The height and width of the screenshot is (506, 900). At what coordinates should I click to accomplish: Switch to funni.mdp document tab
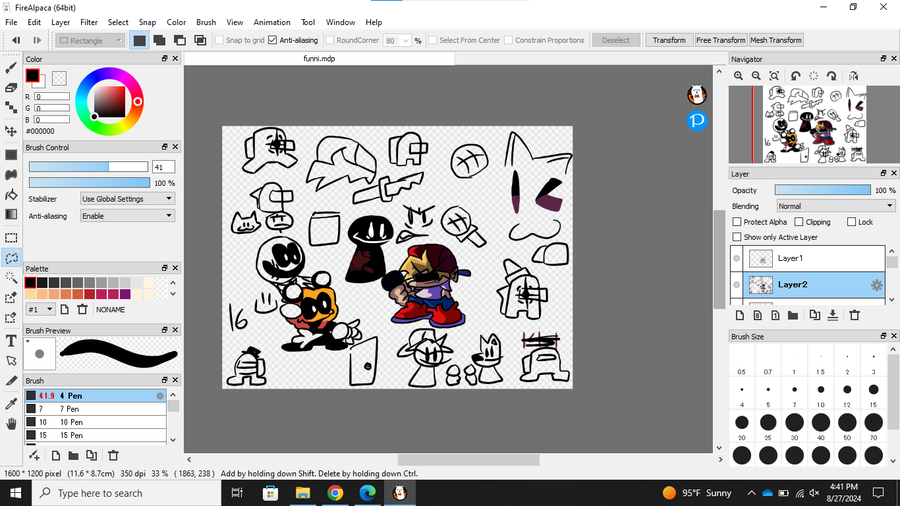(319, 59)
